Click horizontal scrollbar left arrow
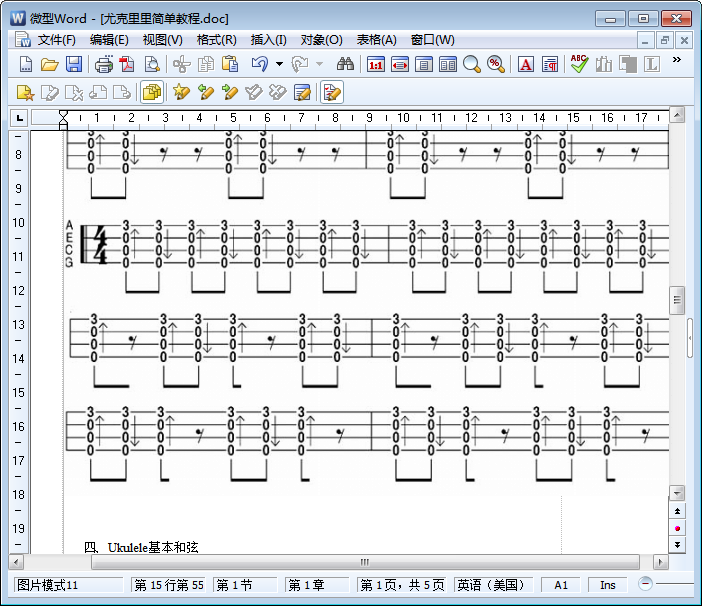Screen dimensions: 702x606 [x=16, y=562]
